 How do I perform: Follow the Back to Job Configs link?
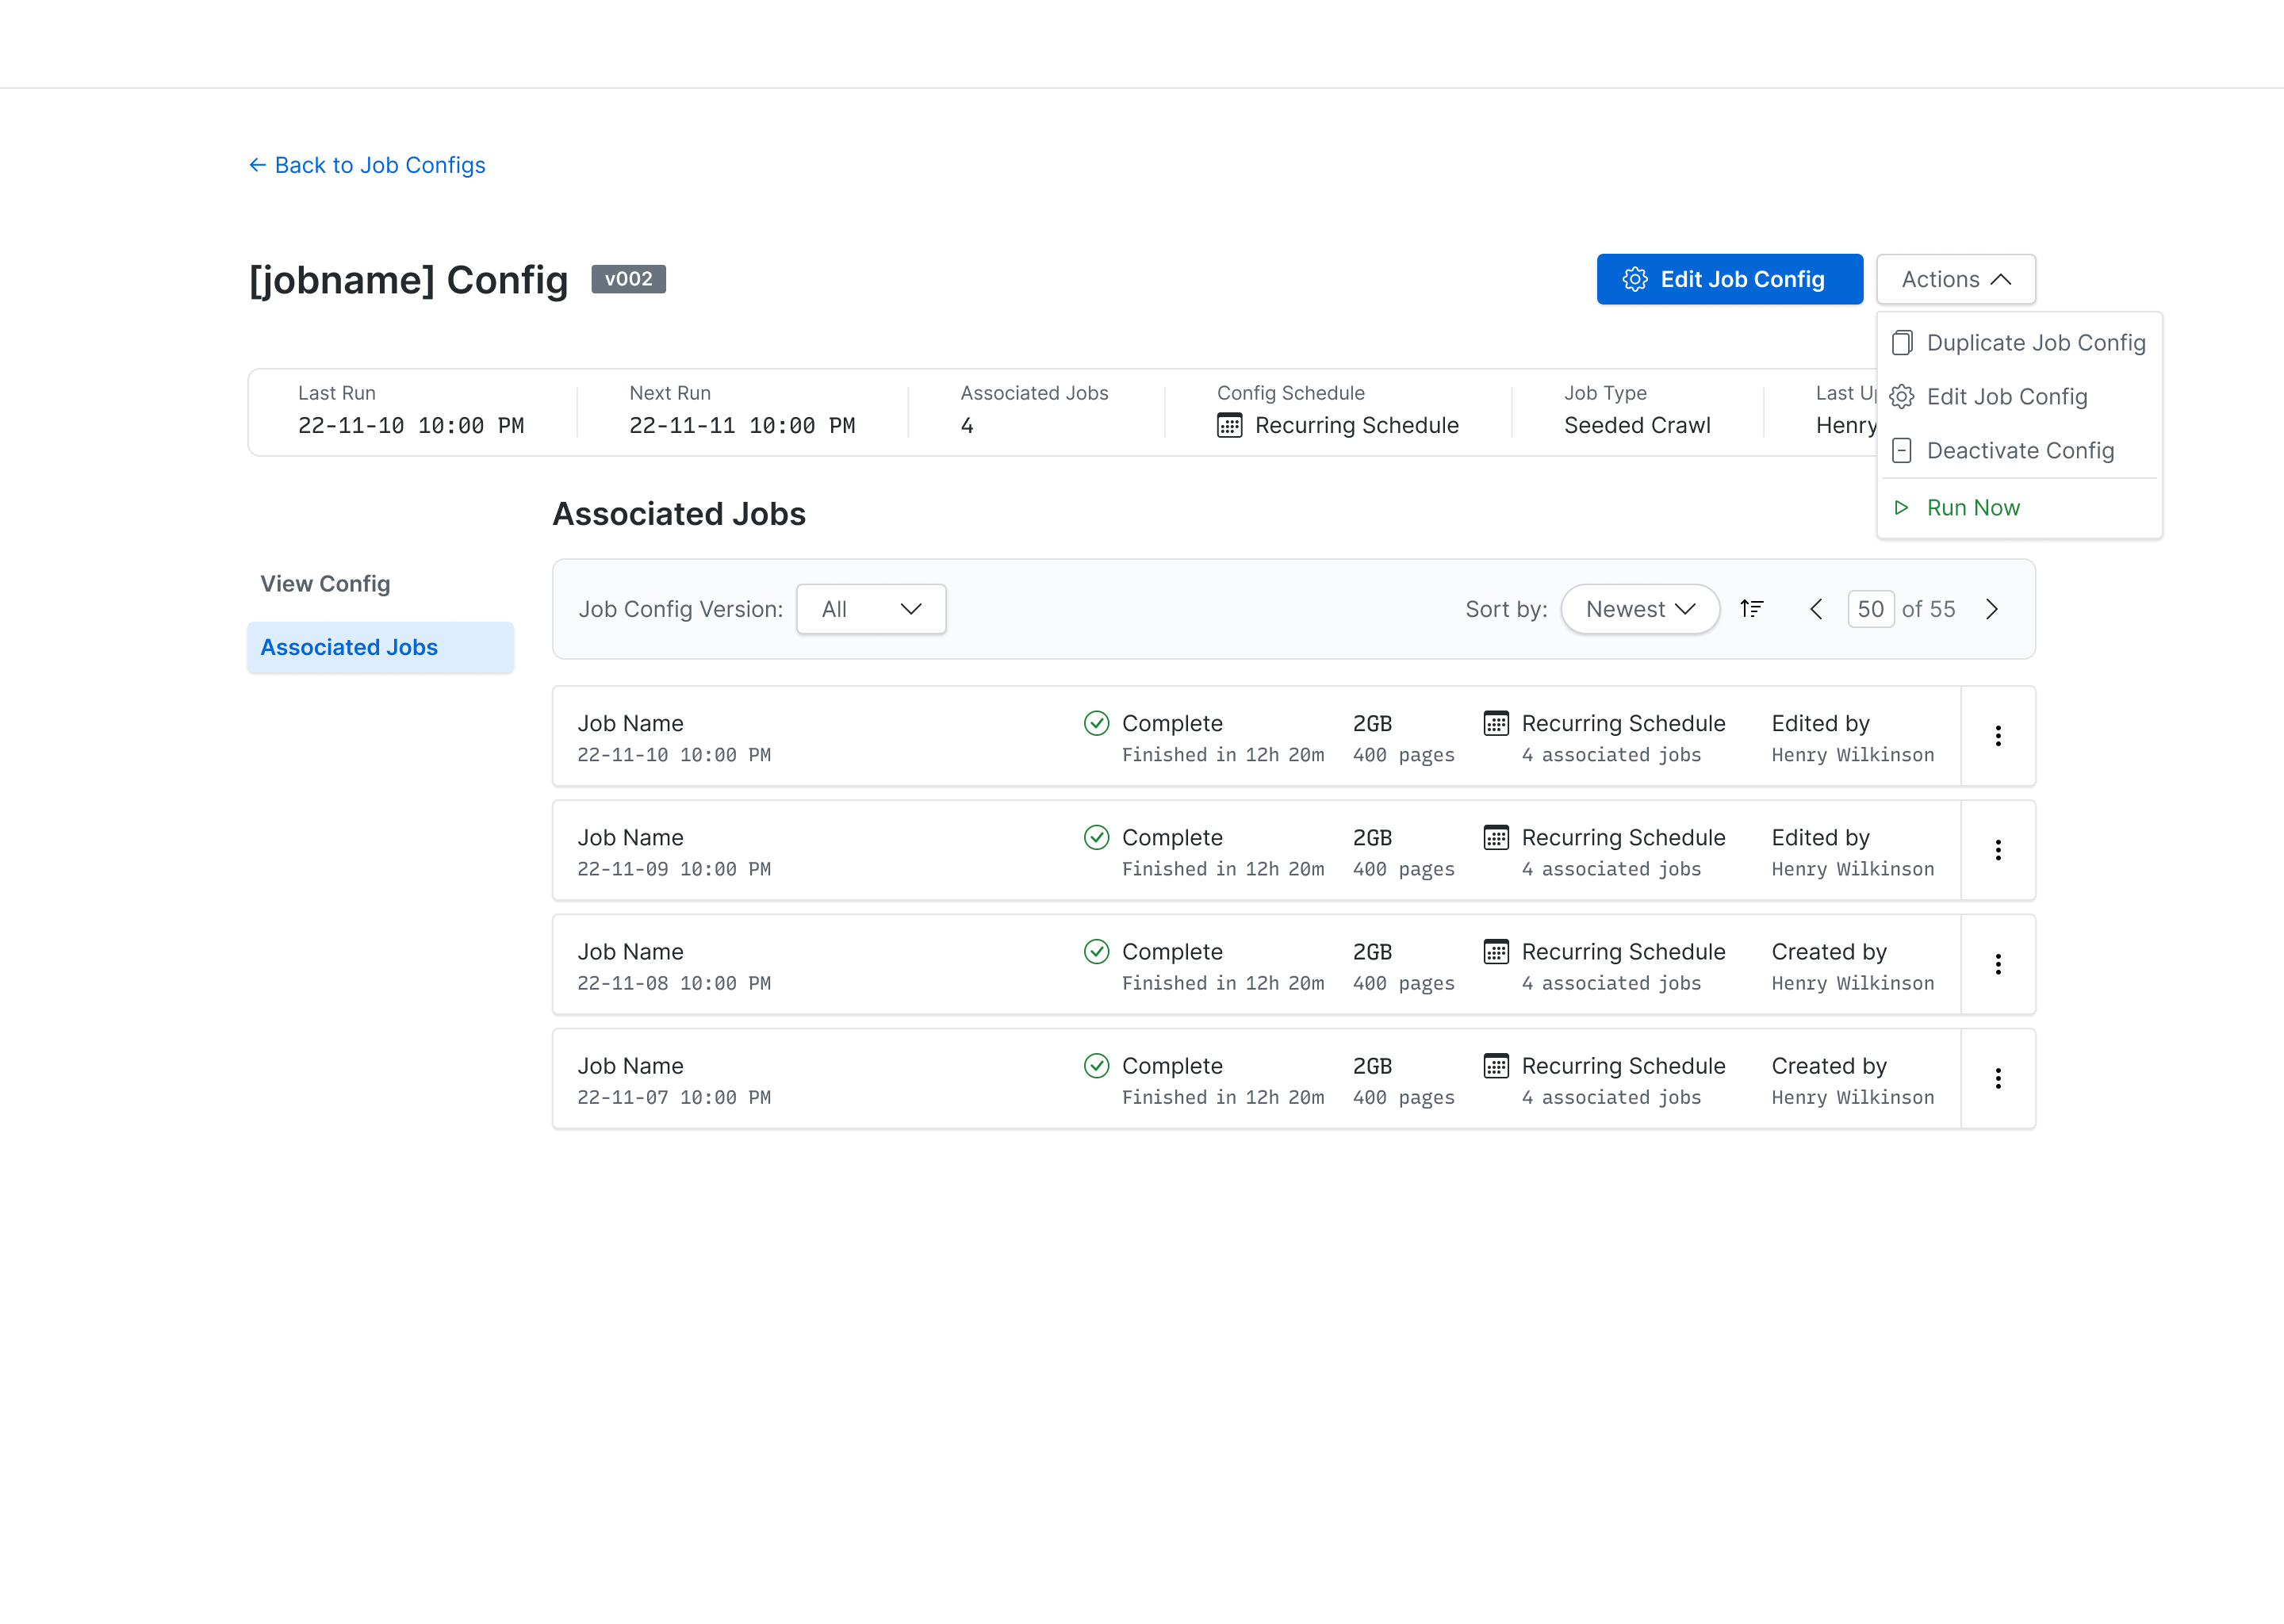(366, 165)
